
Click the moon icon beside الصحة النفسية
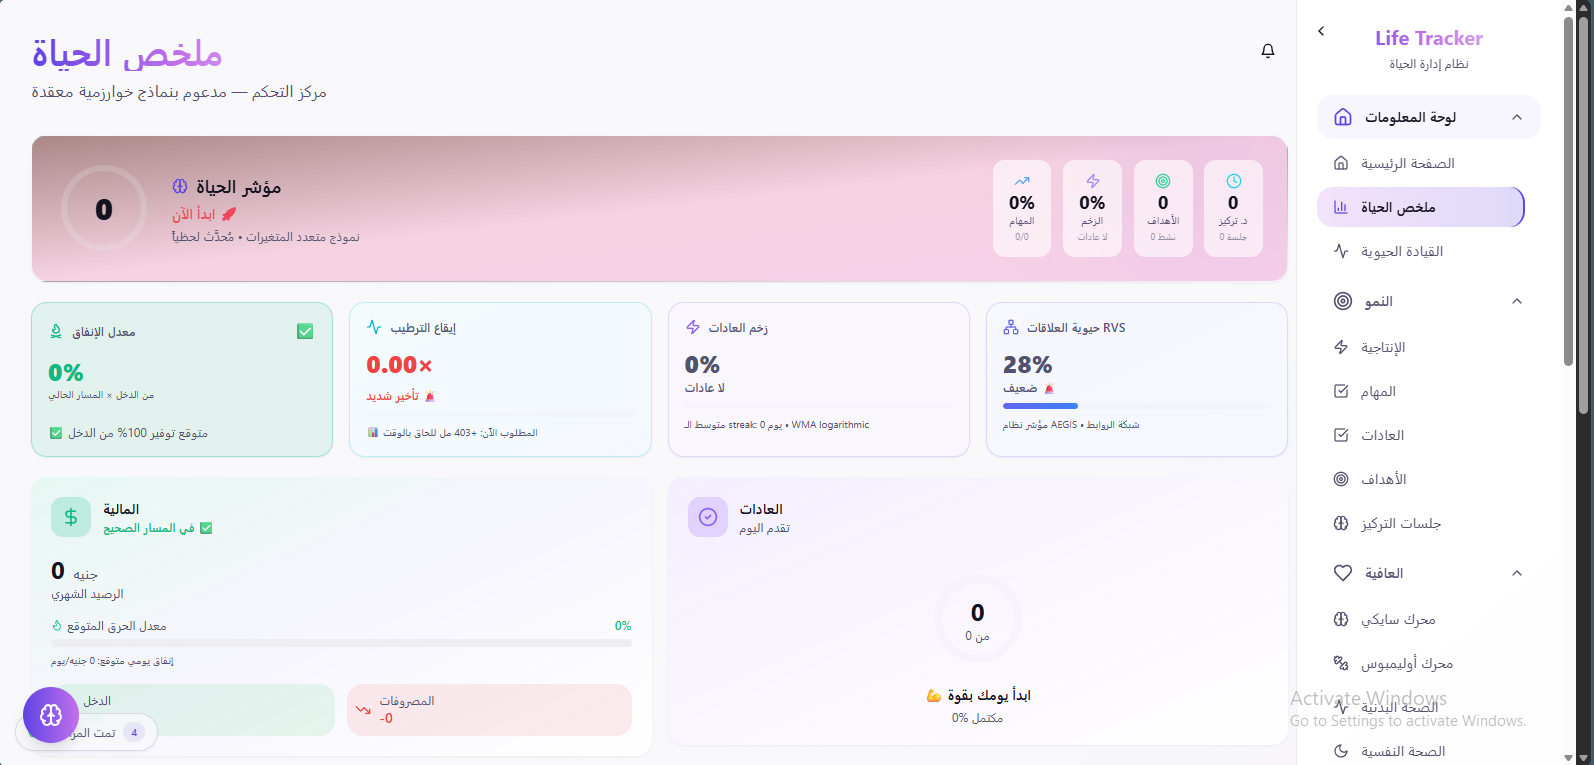(1342, 751)
